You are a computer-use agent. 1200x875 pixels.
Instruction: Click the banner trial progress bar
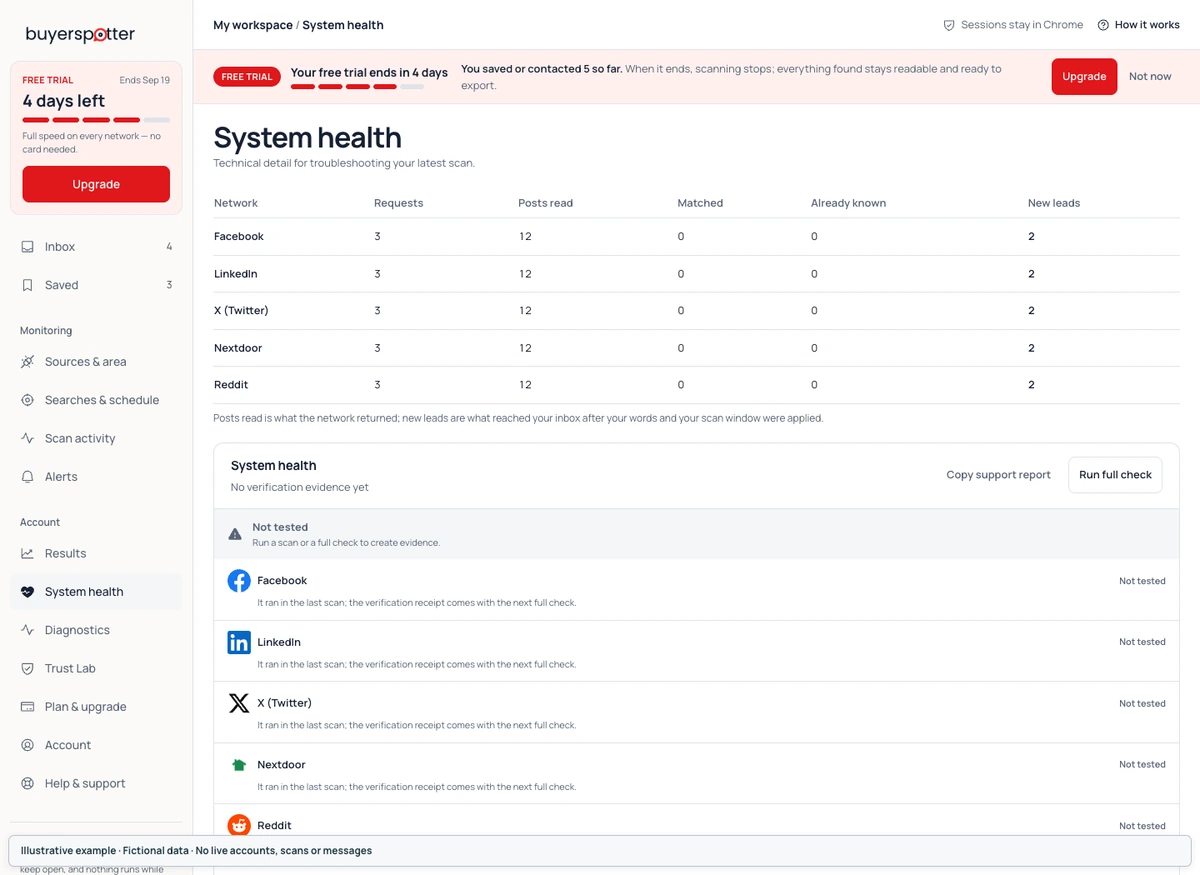[357, 87]
